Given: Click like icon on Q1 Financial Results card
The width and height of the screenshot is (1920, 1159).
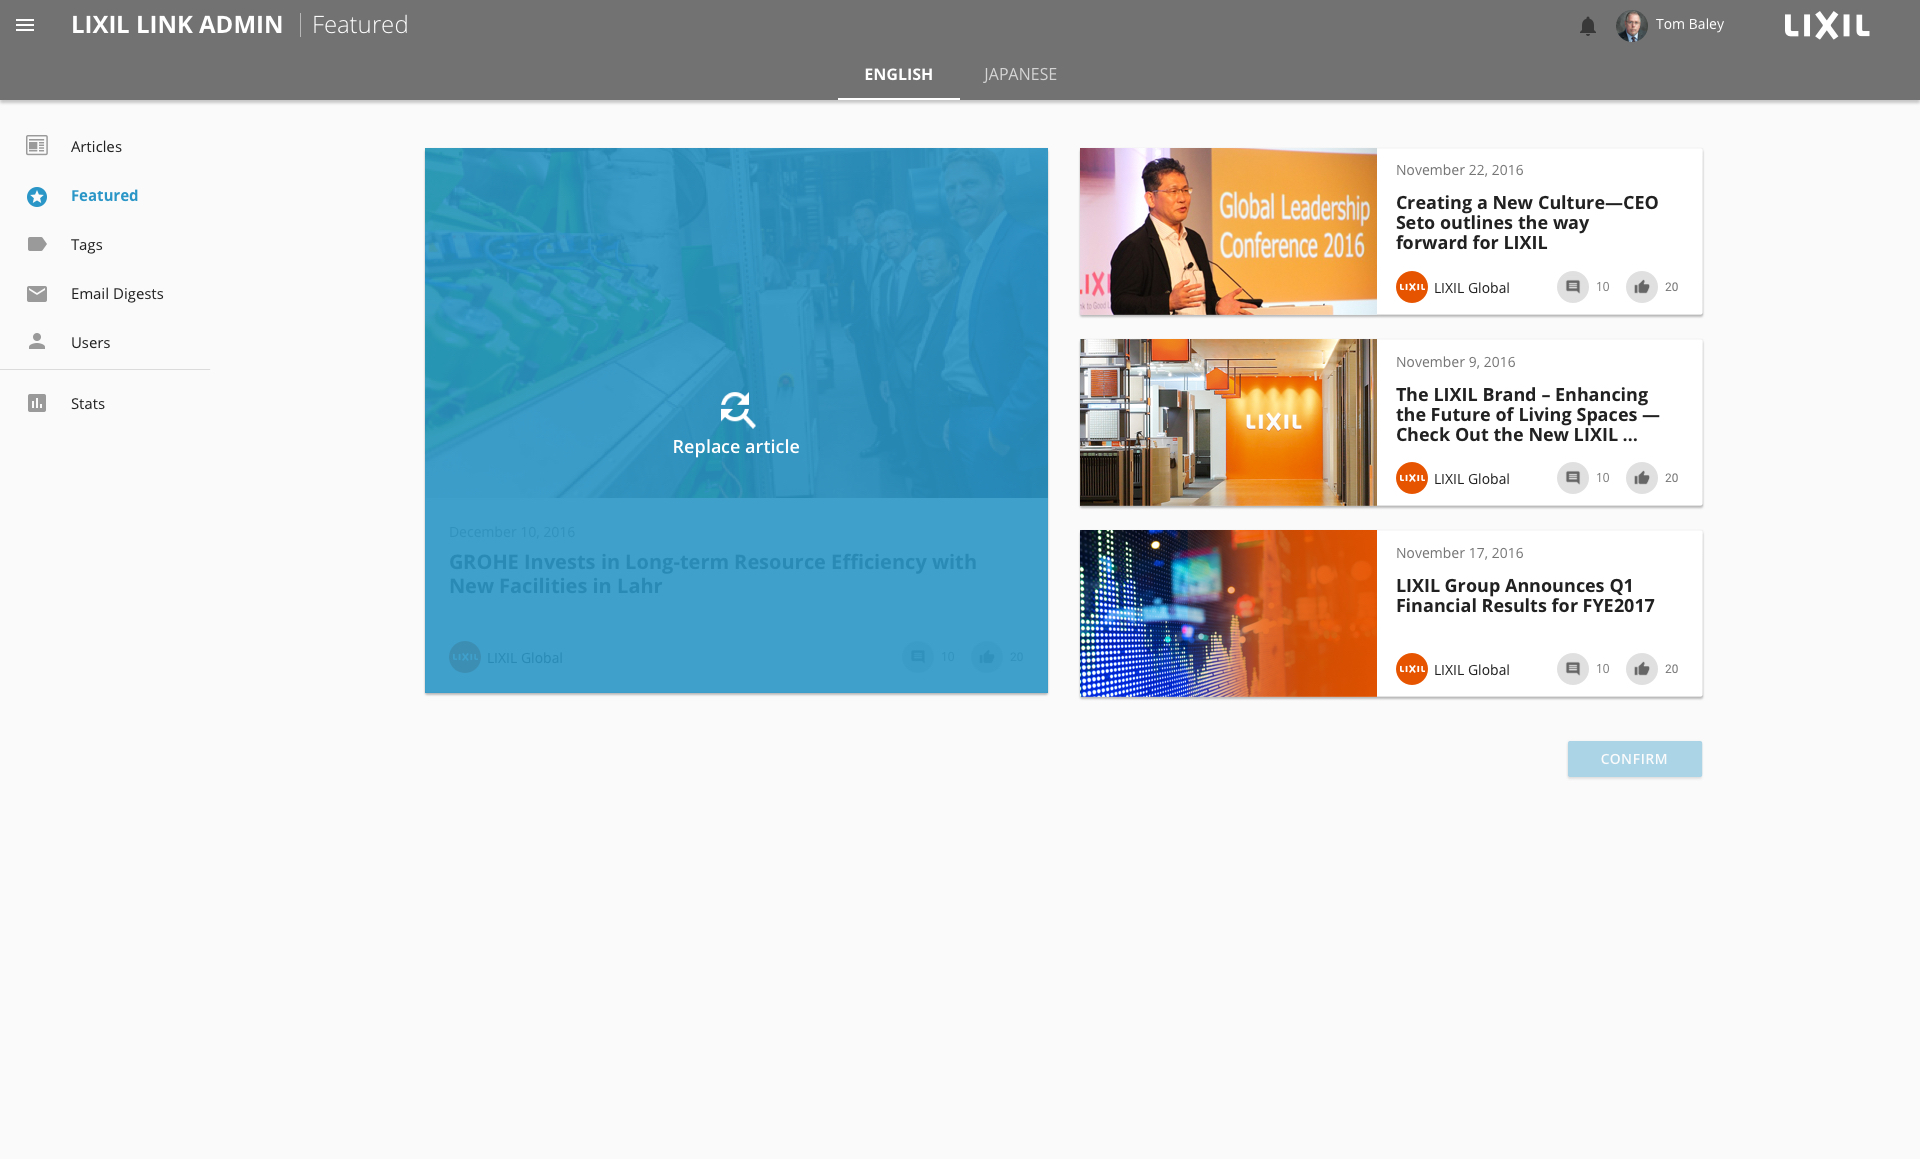Looking at the screenshot, I should pos(1642,669).
